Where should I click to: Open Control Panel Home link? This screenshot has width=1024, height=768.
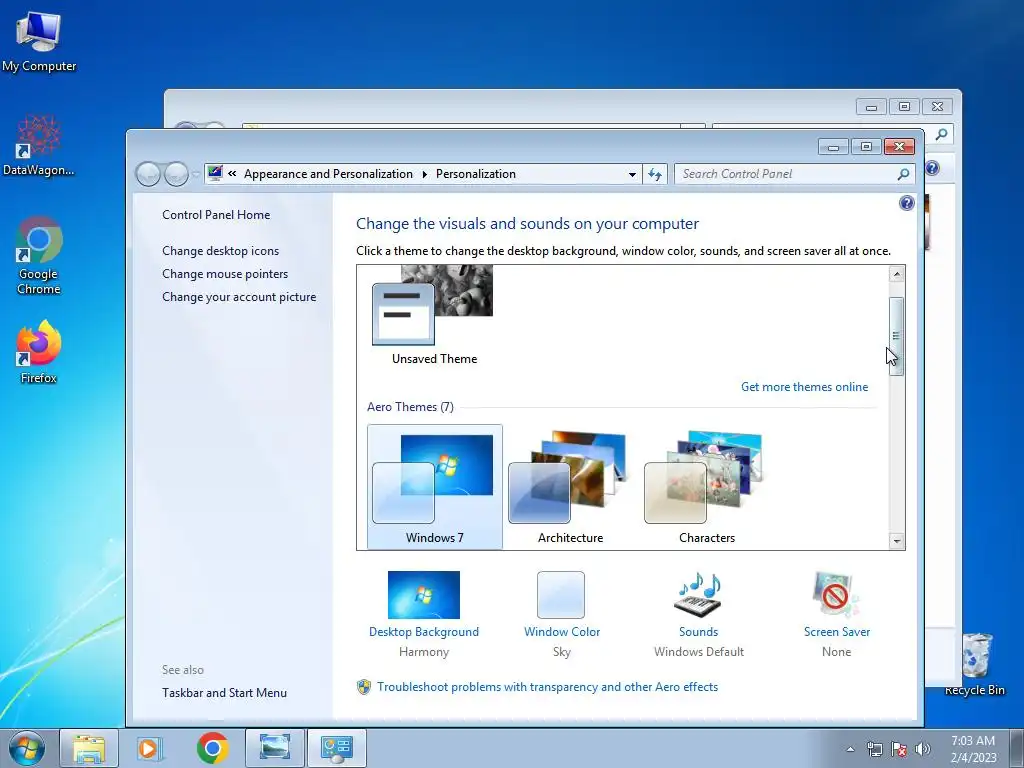pyautogui.click(x=216, y=215)
